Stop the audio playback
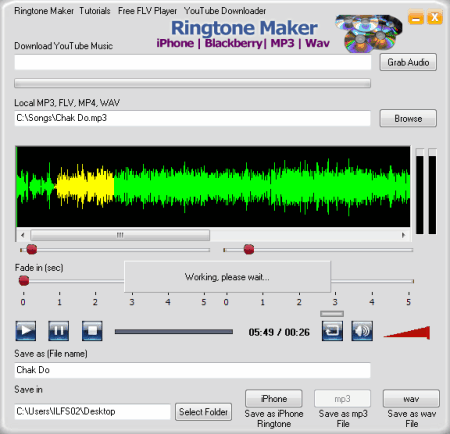The width and height of the screenshot is (450, 434). [92, 331]
